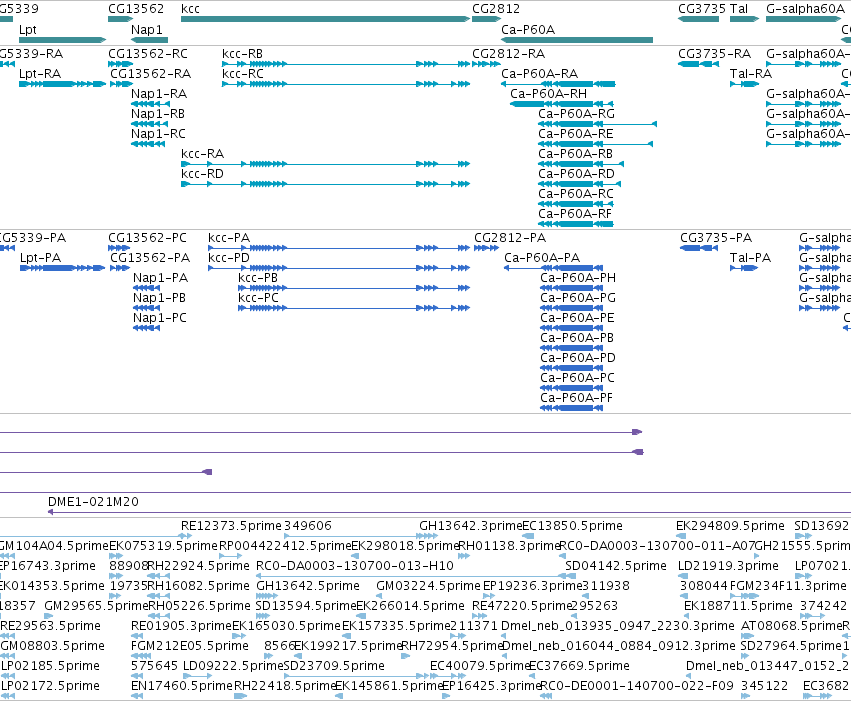Click the Nap1-RA transcript label
Viewport: 851px width, 701px height.
(159, 94)
